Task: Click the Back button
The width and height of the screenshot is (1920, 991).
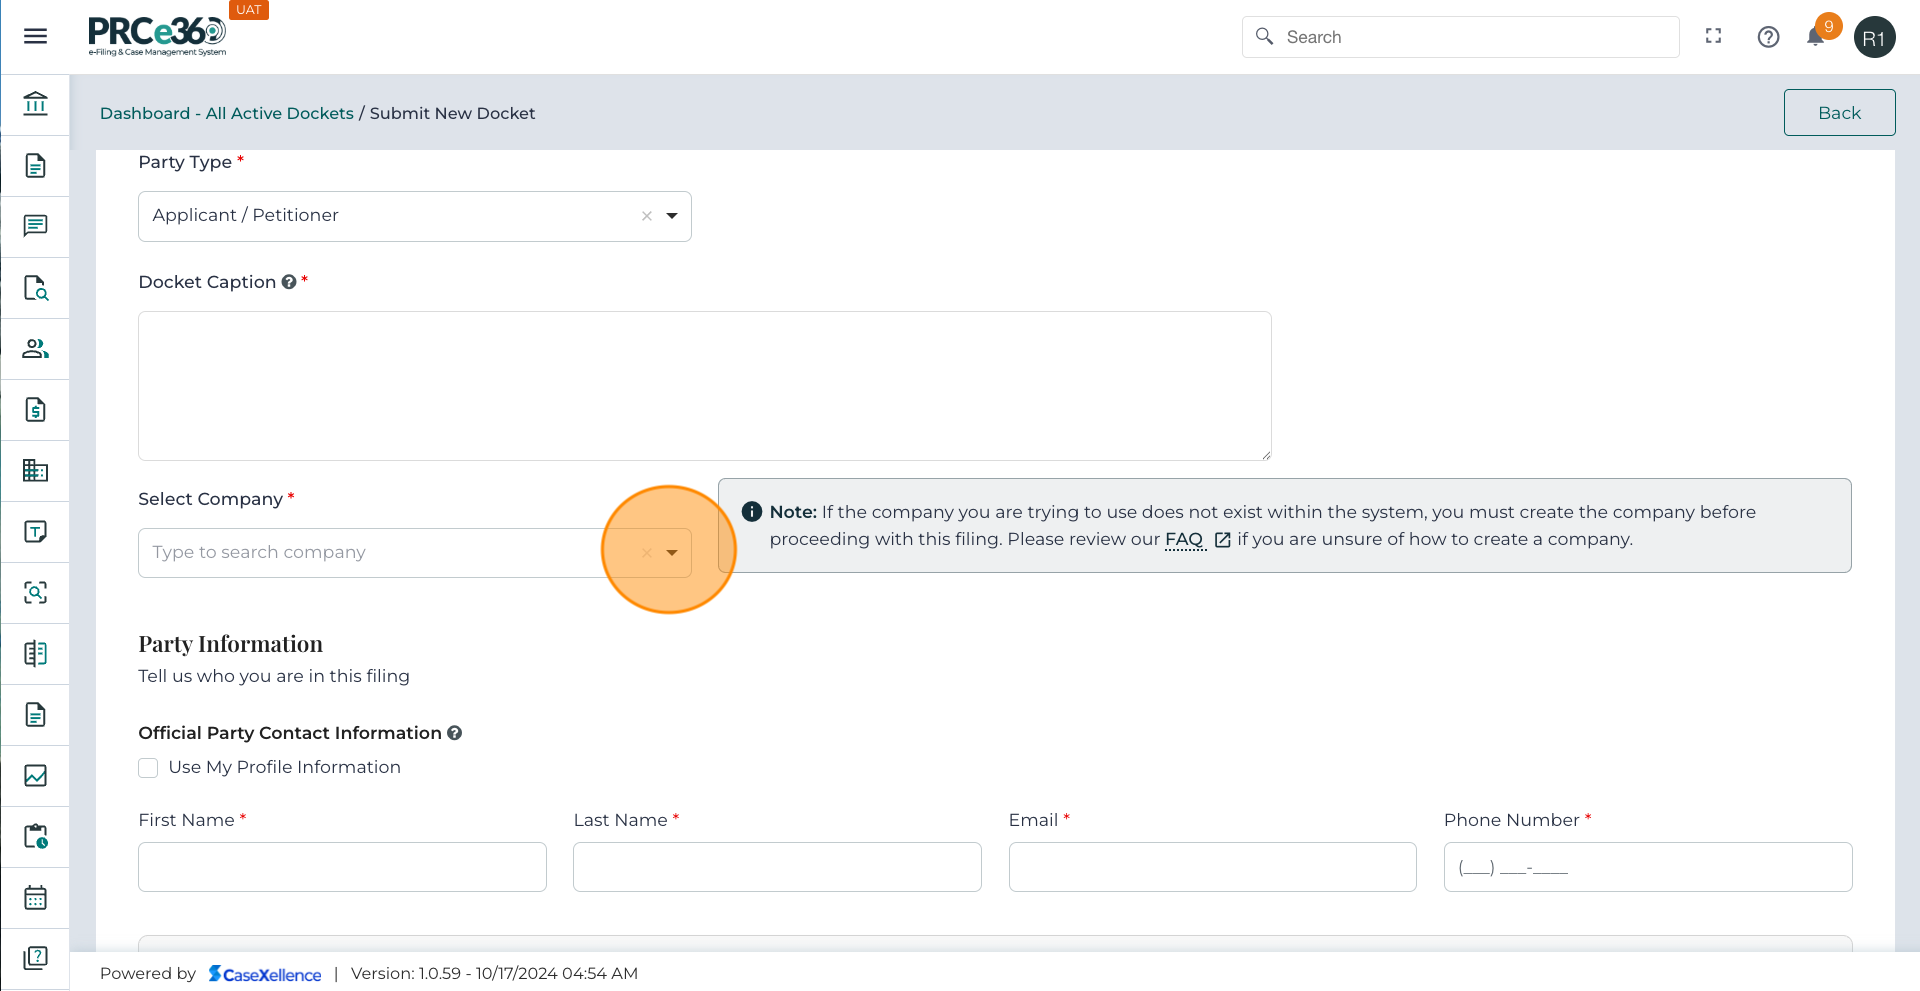Action: [1839, 113]
